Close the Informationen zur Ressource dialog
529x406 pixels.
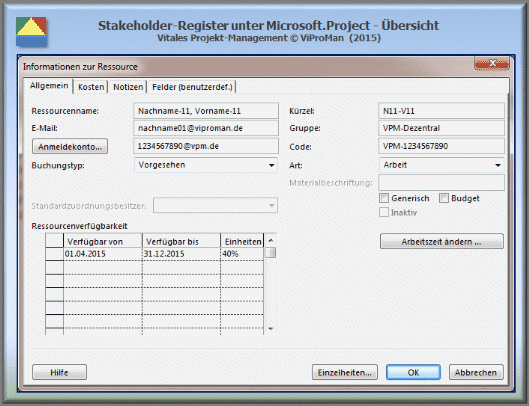pos(492,63)
